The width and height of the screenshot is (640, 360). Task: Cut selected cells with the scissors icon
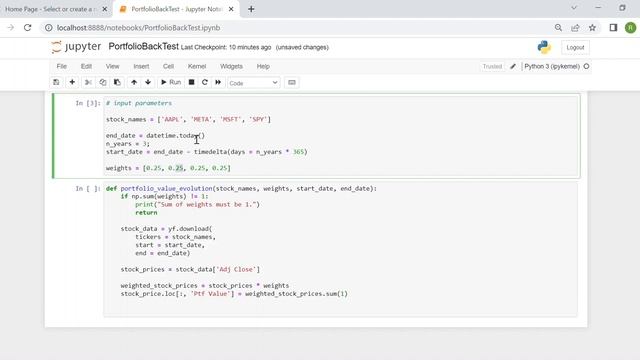(88, 82)
